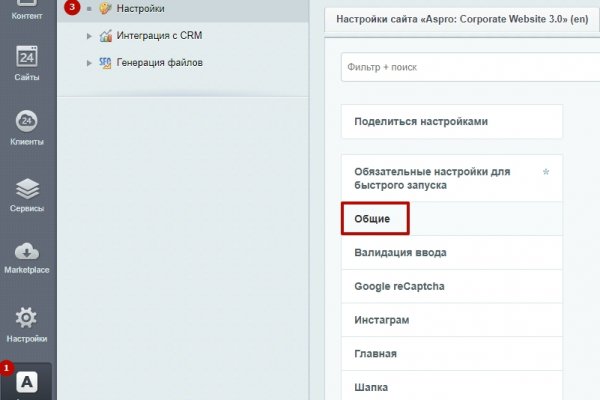Select the Aspro "A" sidebar icon
This screenshot has height=400, width=600.
(28, 382)
